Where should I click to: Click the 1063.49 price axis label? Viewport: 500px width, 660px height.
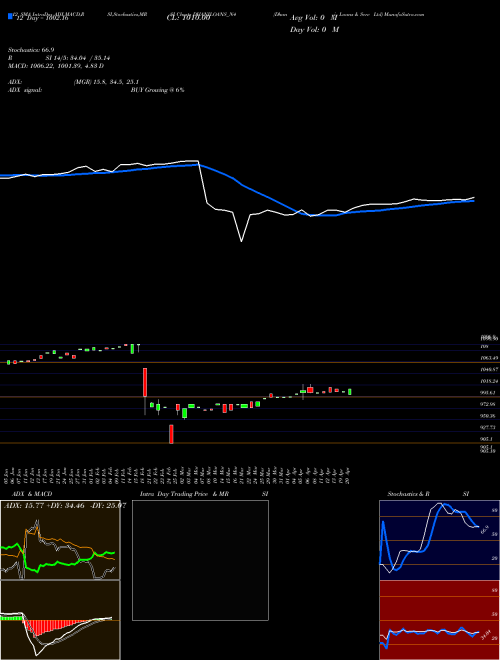tap(490, 358)
